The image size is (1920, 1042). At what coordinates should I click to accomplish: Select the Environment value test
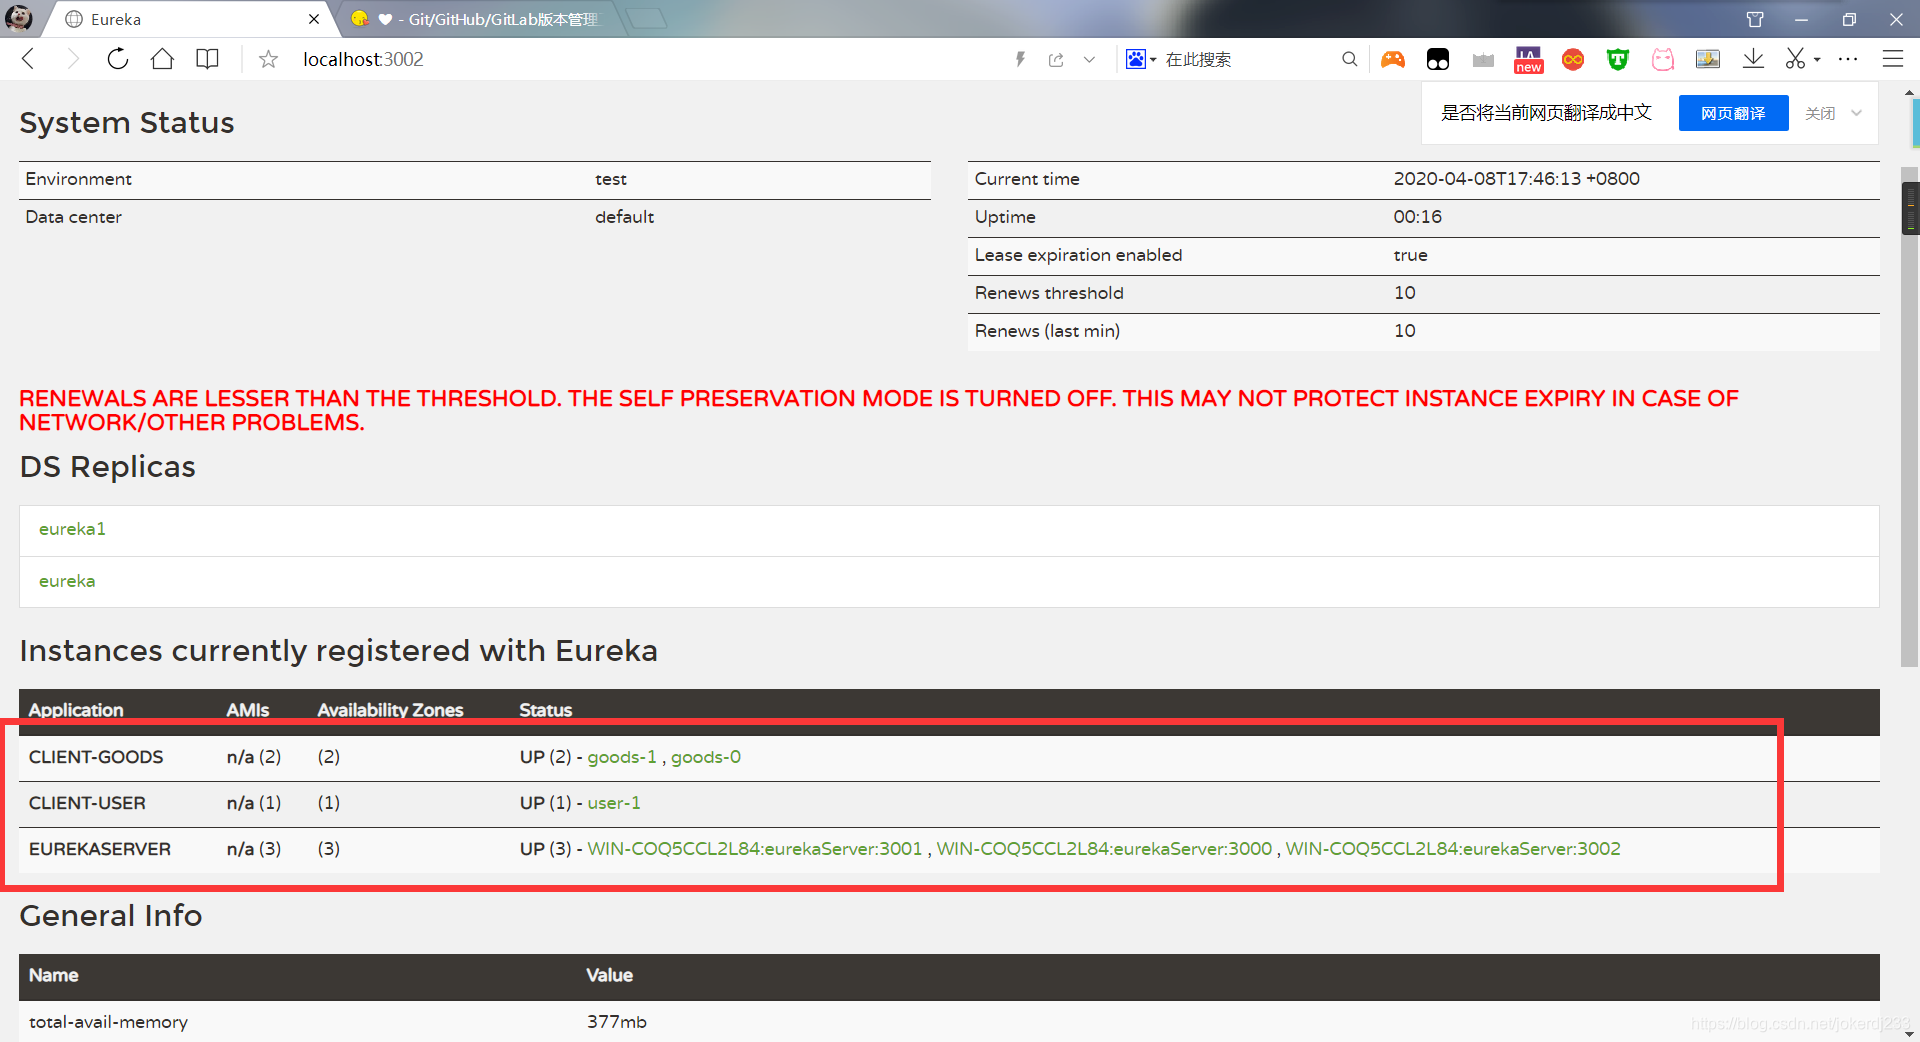coord(611,179)
